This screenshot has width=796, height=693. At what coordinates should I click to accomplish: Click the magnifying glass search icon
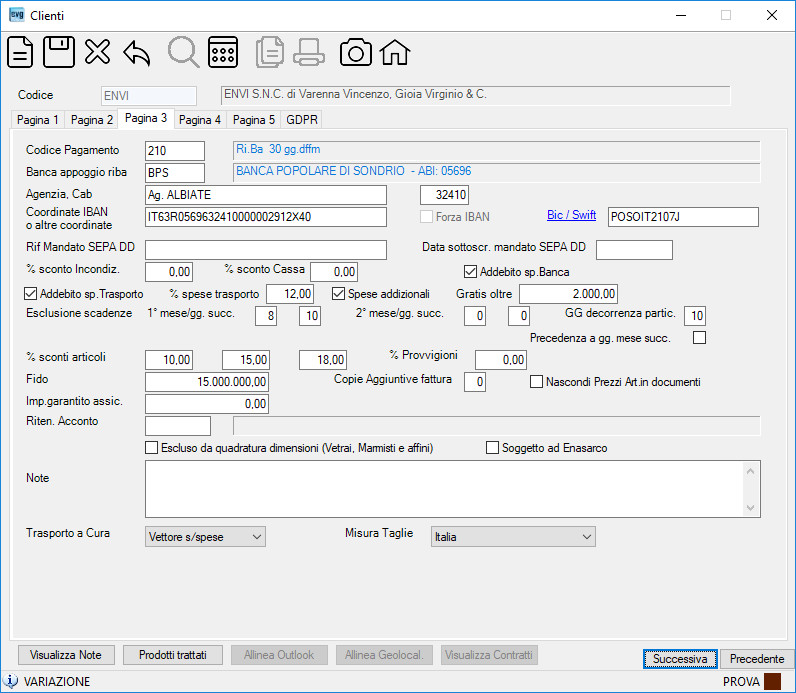coord(183,52)
